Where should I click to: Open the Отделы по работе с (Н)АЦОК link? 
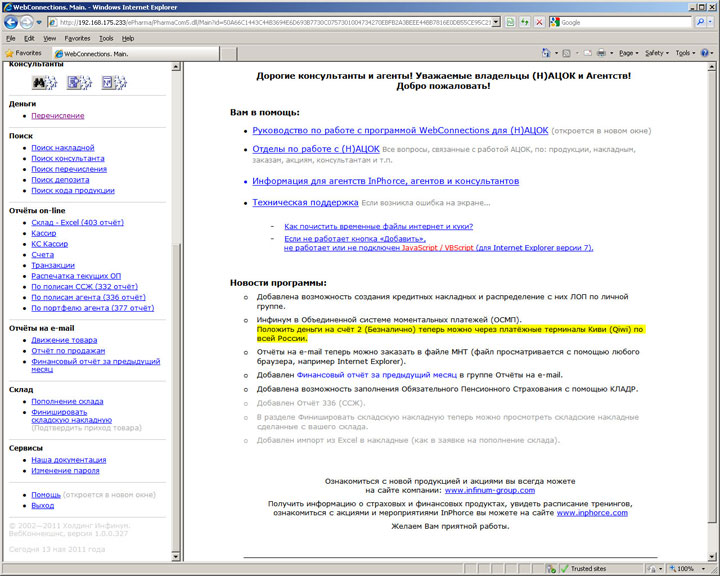click(316, 149)
